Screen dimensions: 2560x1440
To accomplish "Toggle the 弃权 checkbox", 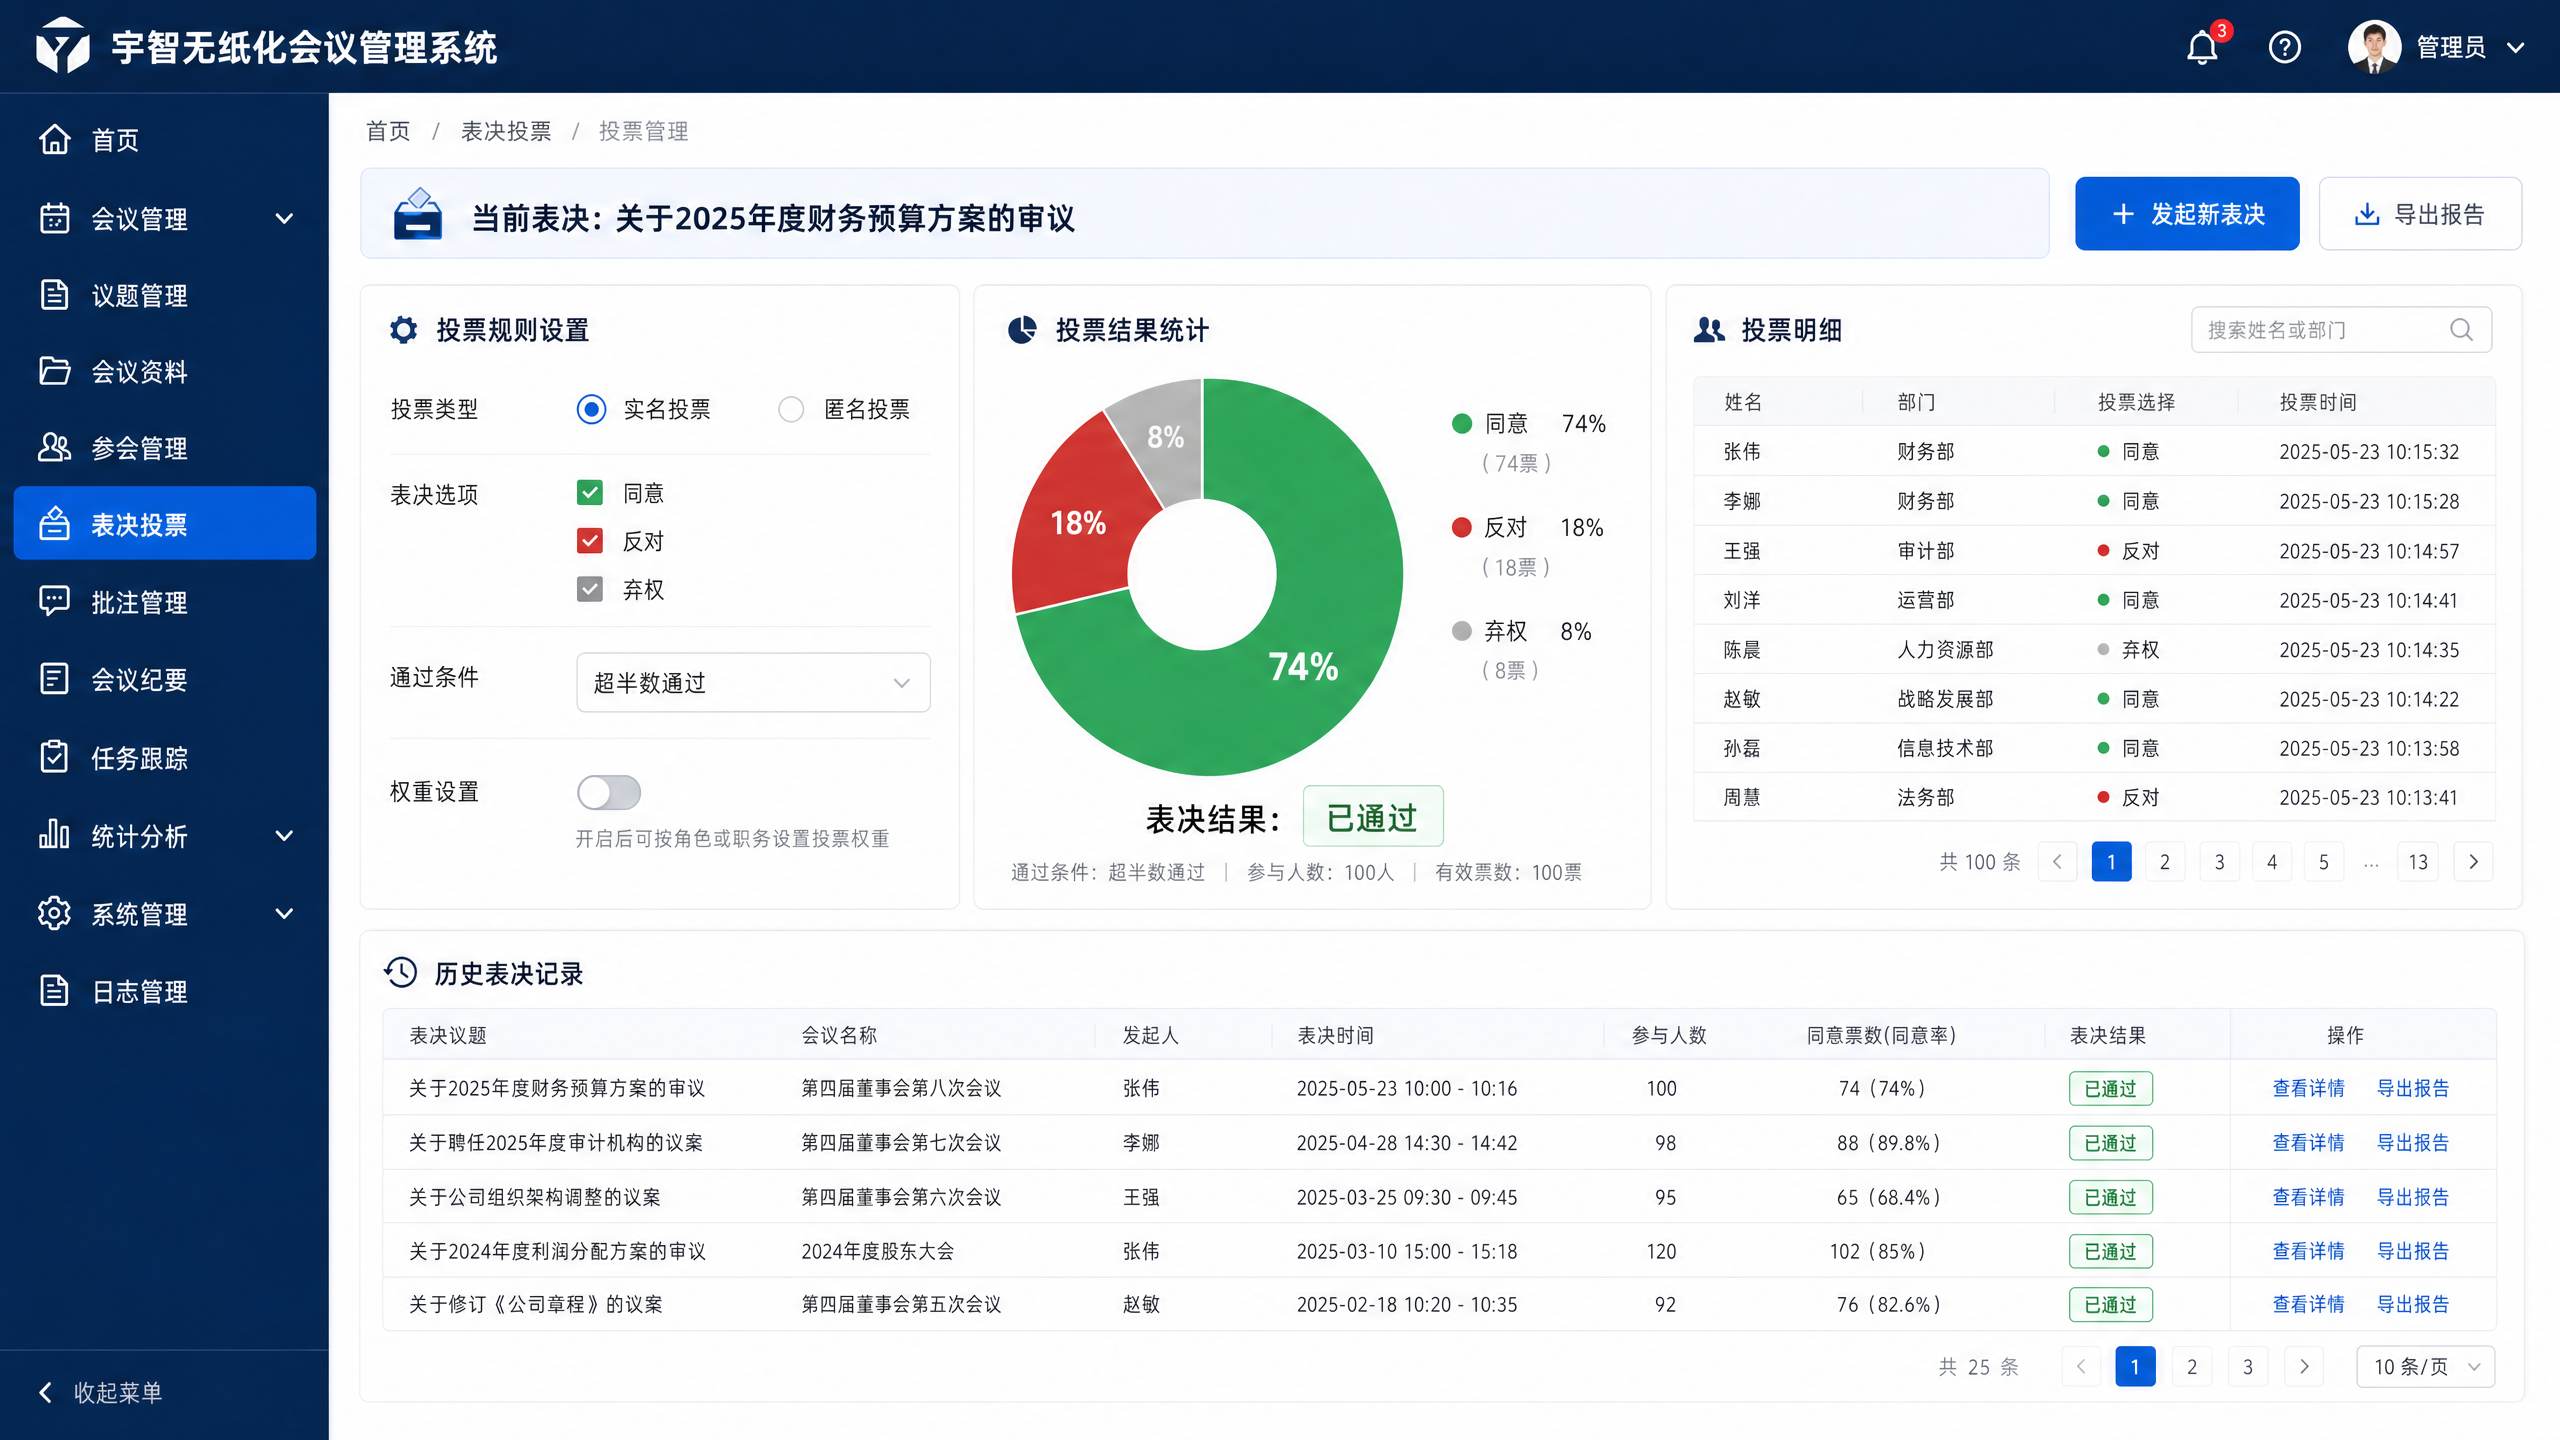I will pyautogui.click(x=590, y=589).
